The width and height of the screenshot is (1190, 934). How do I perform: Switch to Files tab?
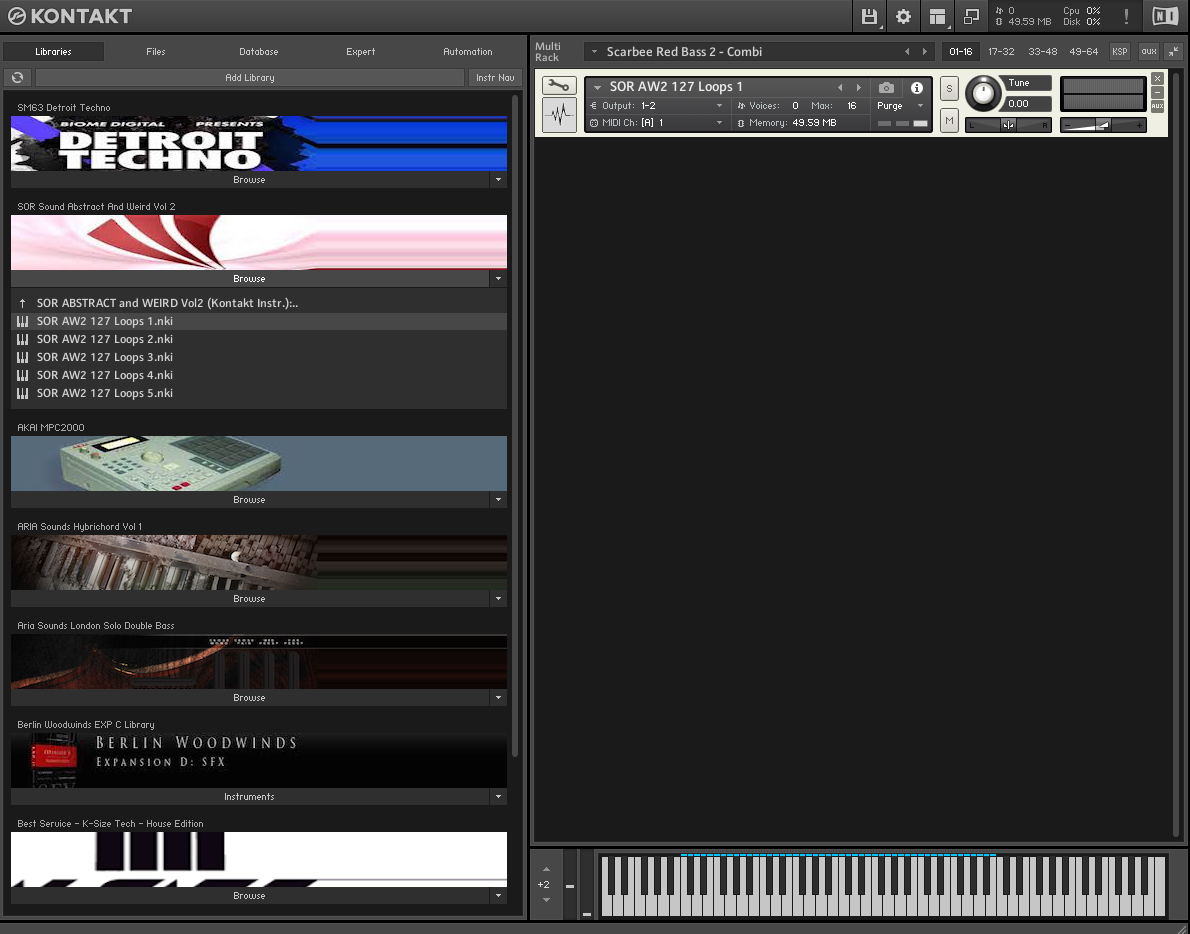(x=156, y=52)
